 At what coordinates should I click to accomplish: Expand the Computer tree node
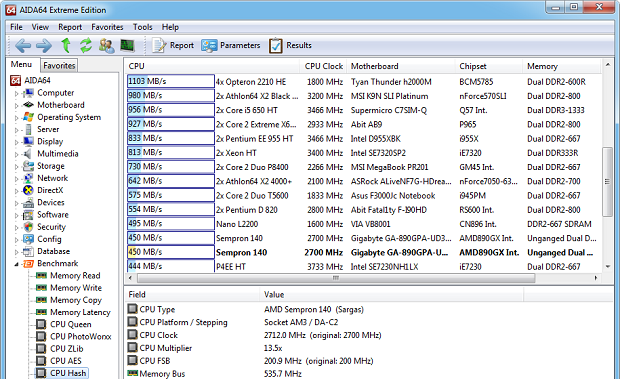pyautogui.click(x=16, y=94)
